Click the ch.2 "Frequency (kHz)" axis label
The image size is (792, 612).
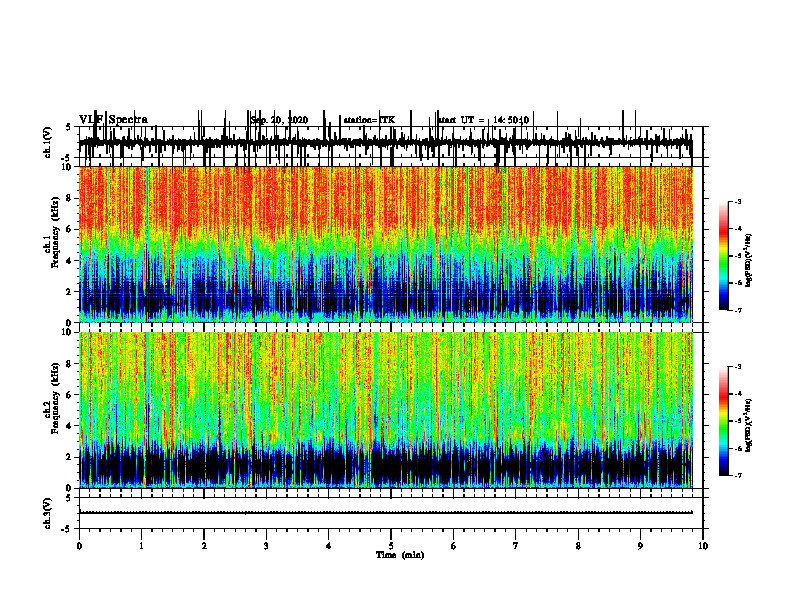coord(55,397)
